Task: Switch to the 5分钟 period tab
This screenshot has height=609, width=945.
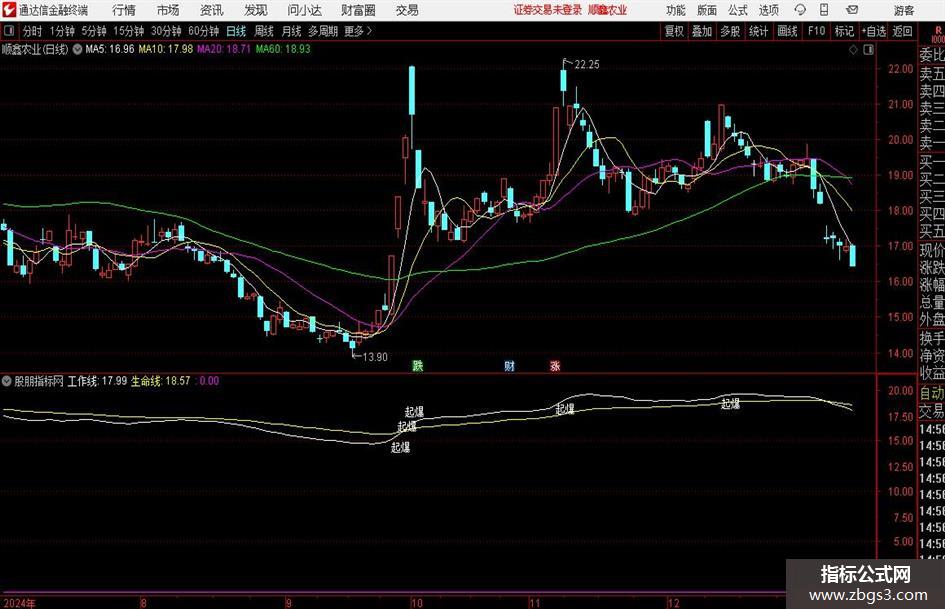Action: [94, 31]
